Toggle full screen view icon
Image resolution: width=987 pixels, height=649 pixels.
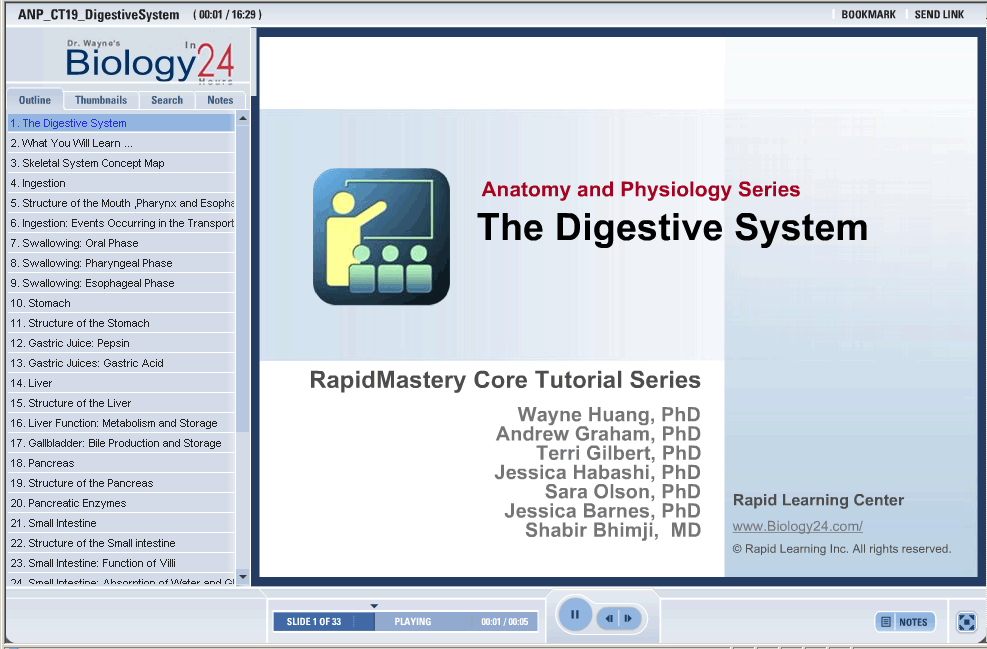pyautogui.click(x=966, y=622)
